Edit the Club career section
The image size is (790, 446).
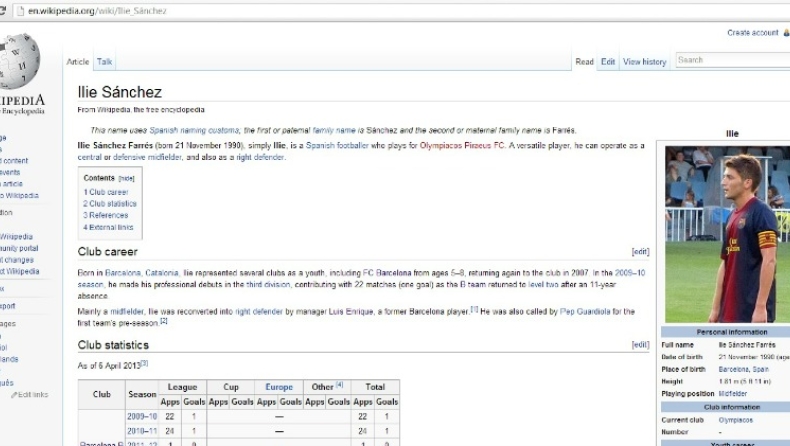point(640,251)
